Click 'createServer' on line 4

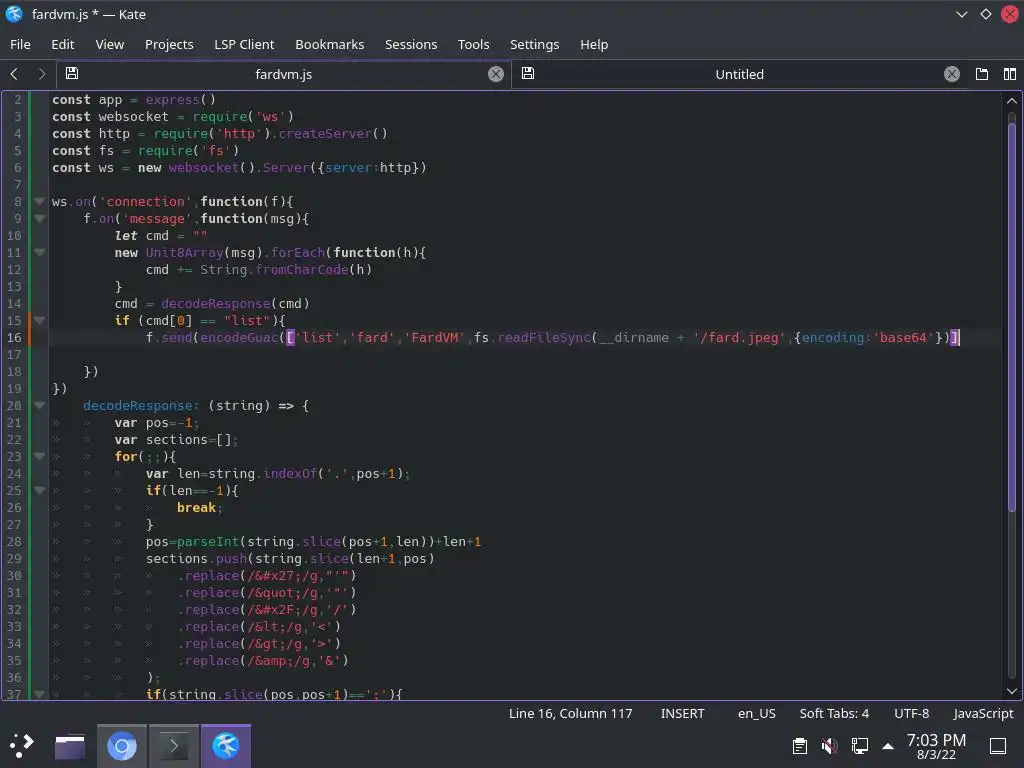325,134
